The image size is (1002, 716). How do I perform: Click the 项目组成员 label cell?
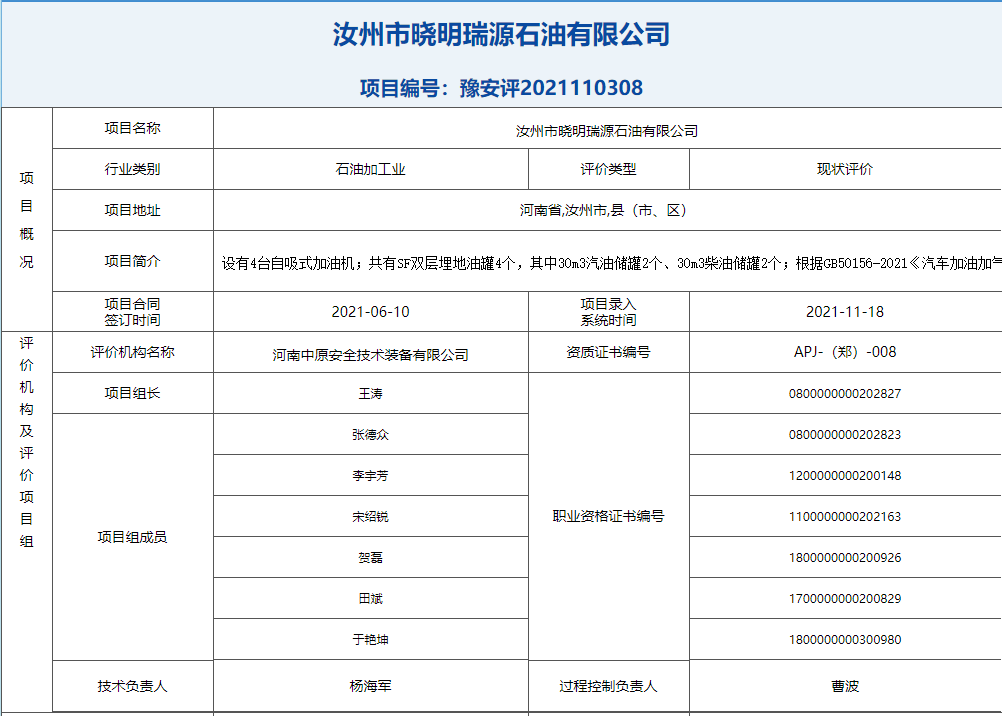pos(132,537)
